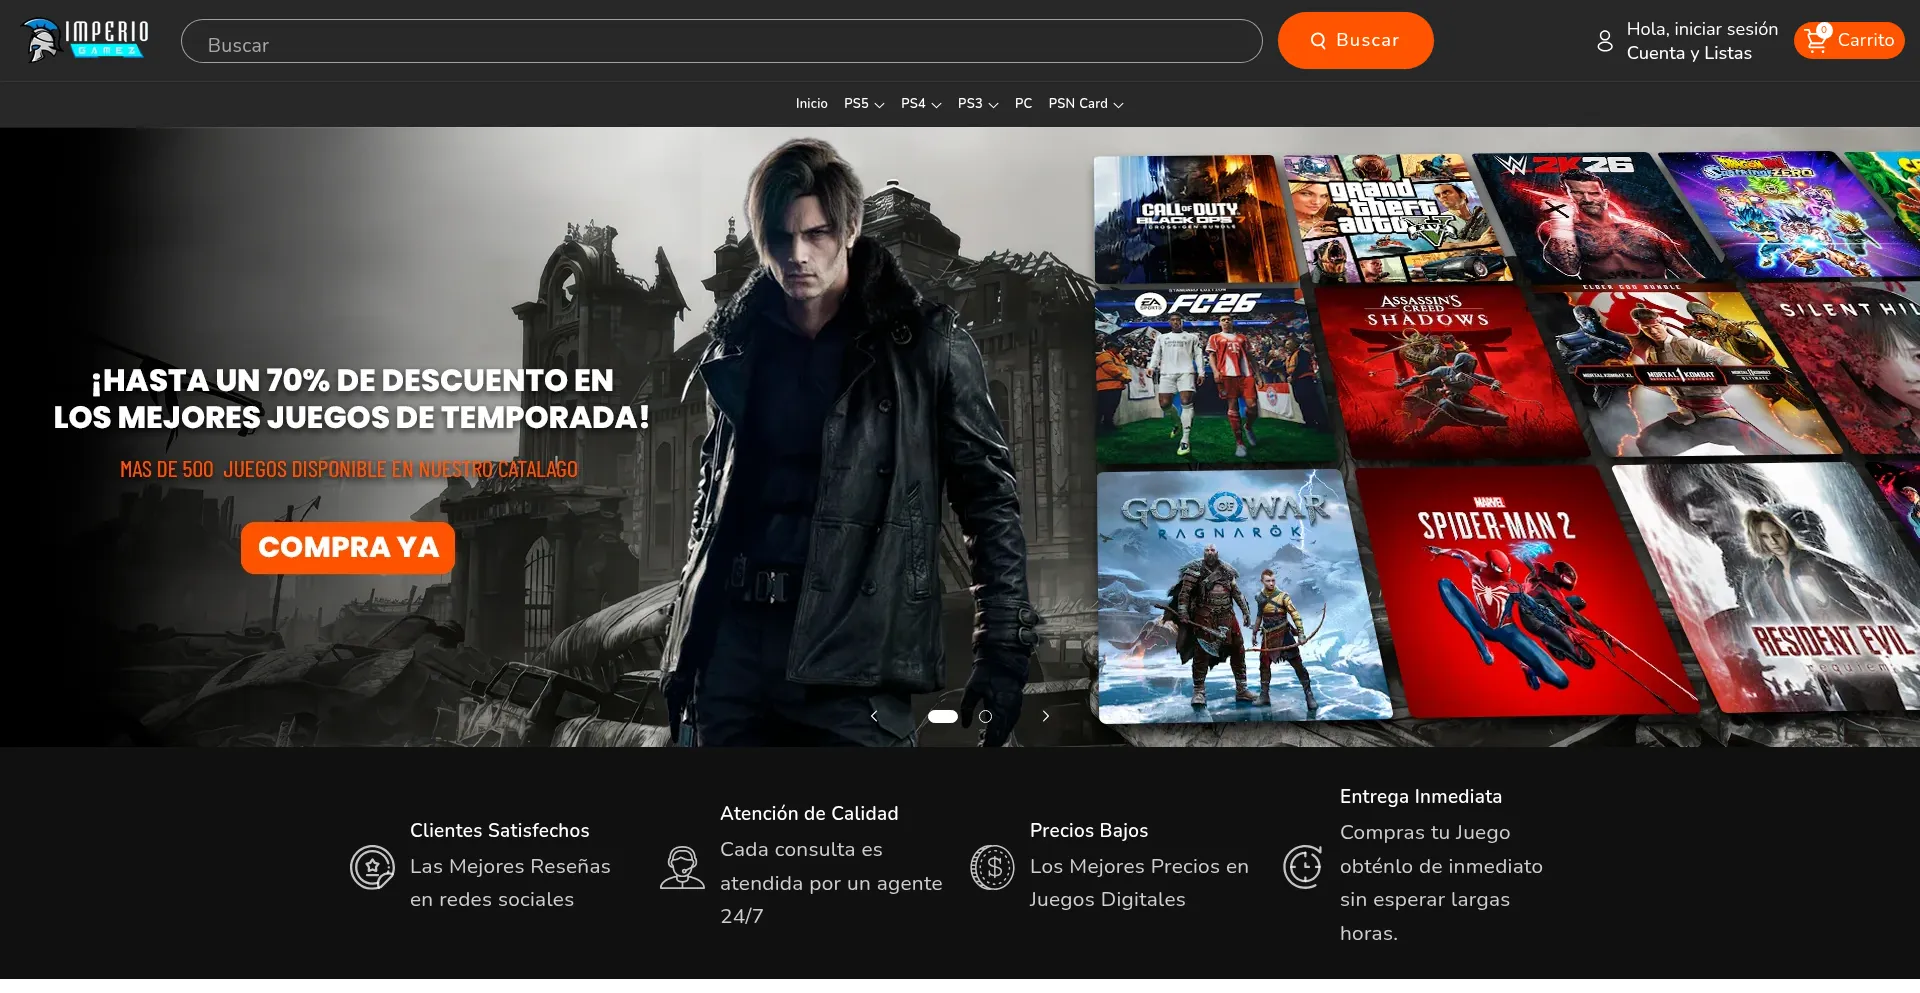1920x993 pixels.
Task: Open Cuenta y Listas link
Action: point(1689,53)
